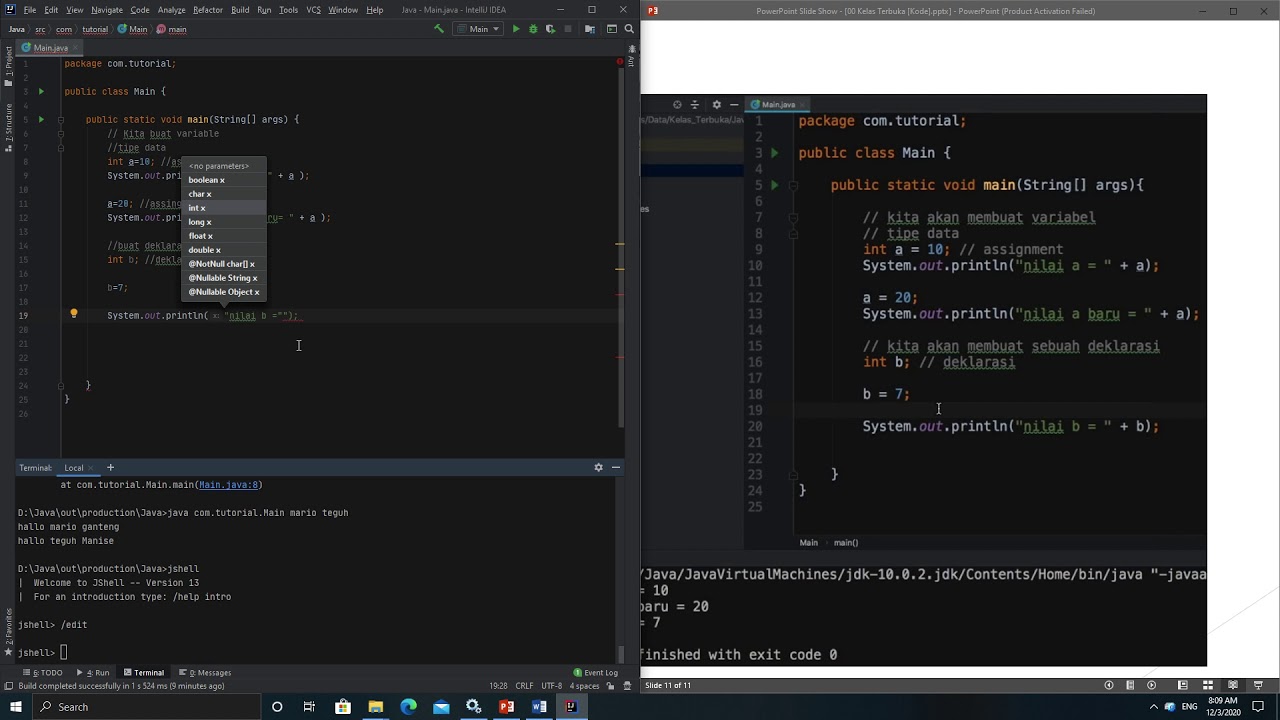Run the Main configuration with the green play icon

(516, 29)
